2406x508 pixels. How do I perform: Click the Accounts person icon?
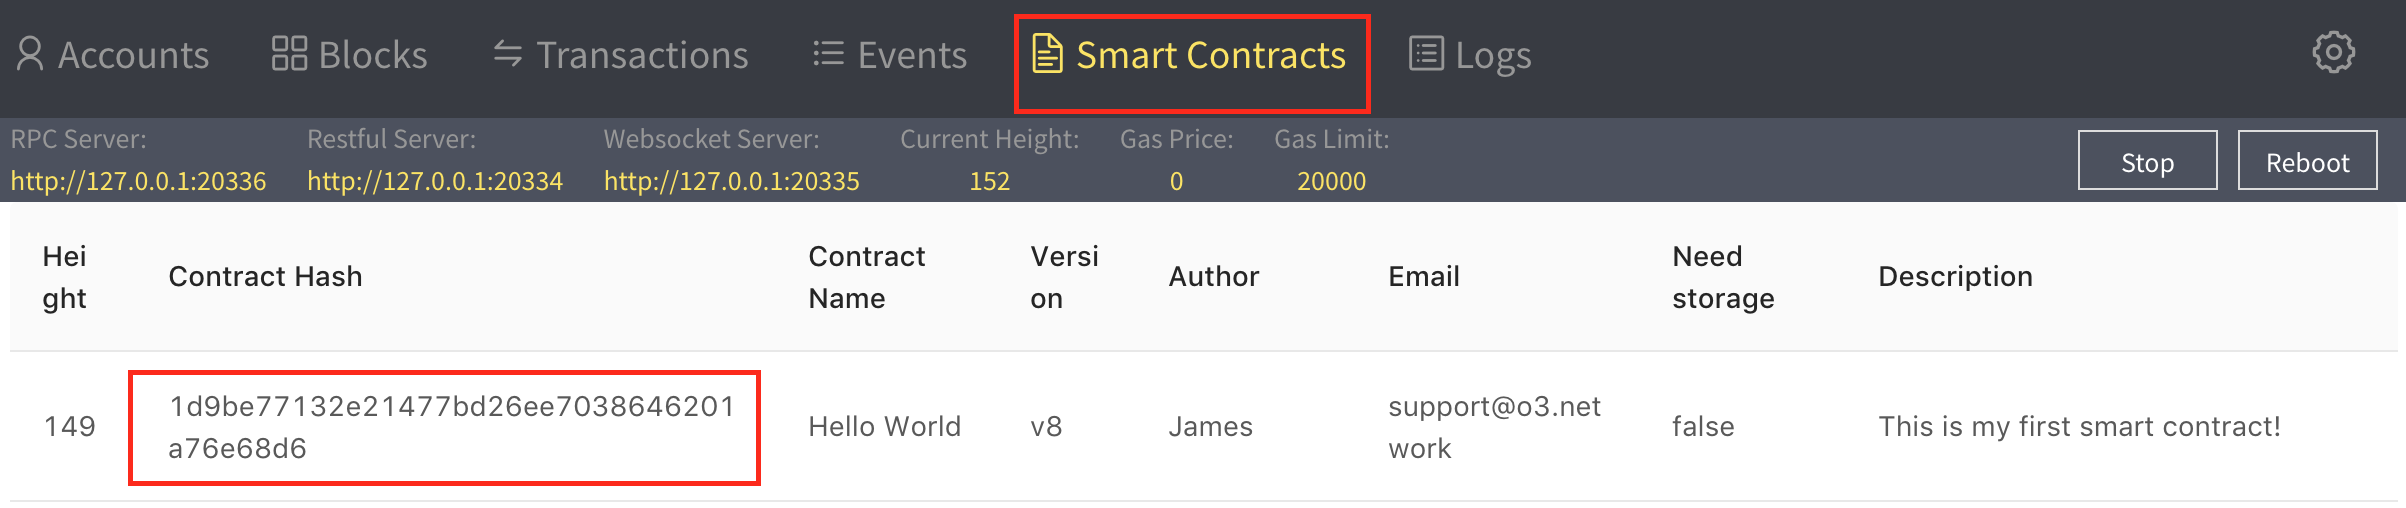pyautogui.click(x=30, y=54)
